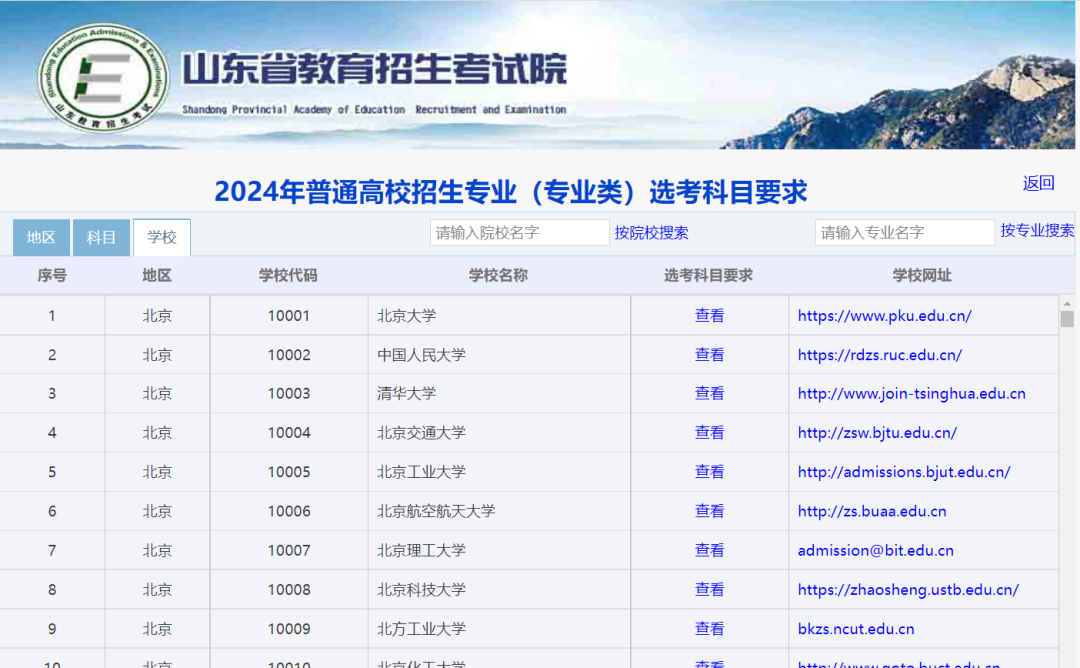
Task: Select the 北京工业大学 name cell
Action: 499,472
